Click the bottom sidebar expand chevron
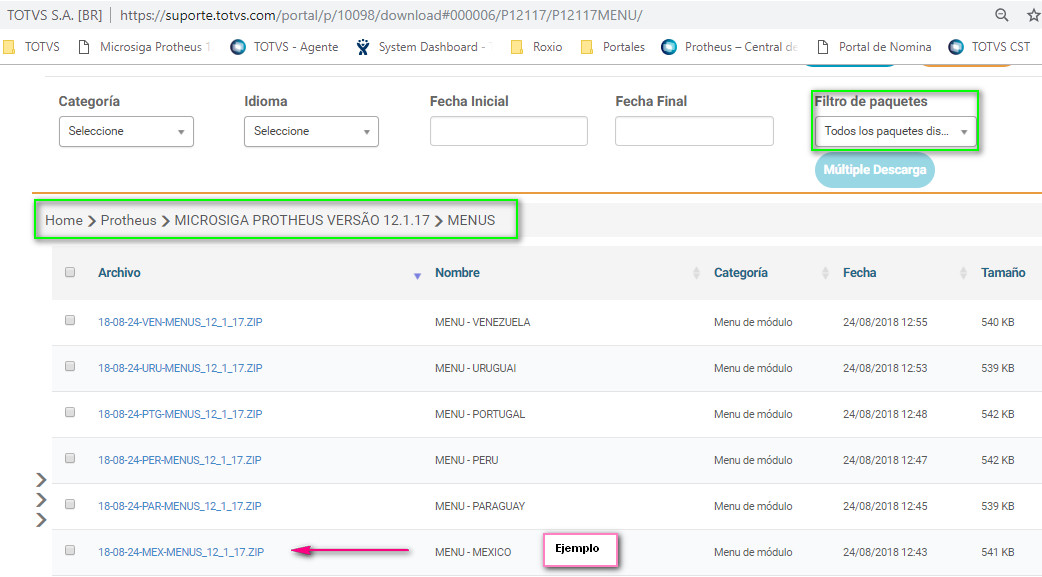 click(x=41, y=520)
